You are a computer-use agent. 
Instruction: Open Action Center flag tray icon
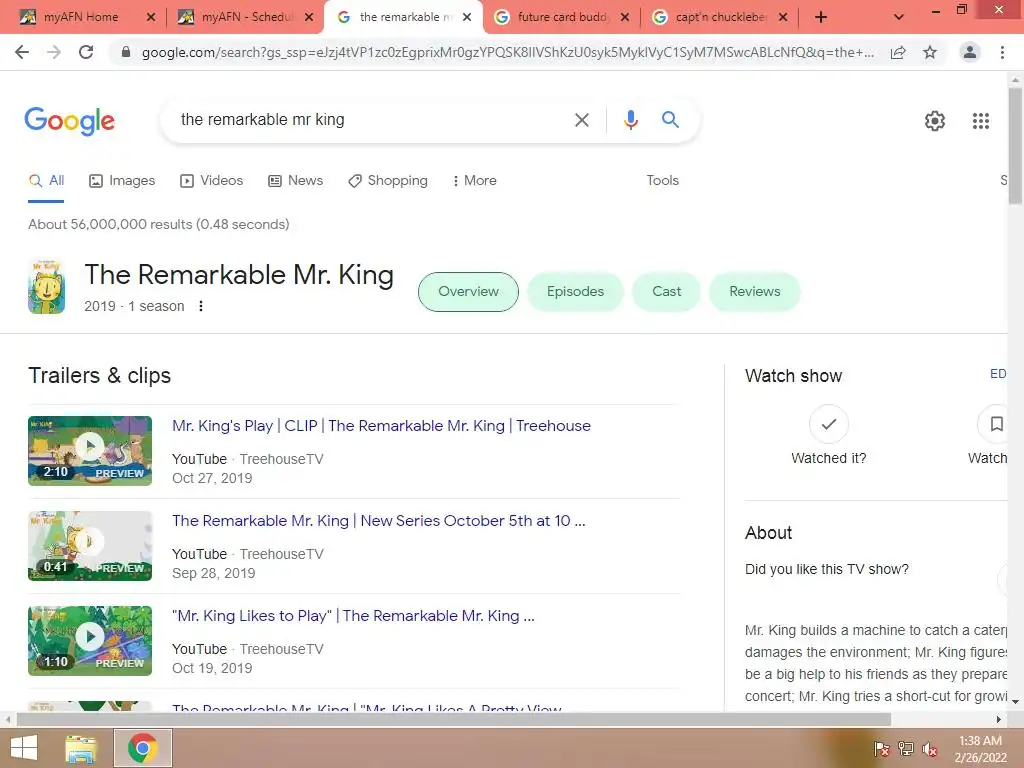[x=882, y=748]
